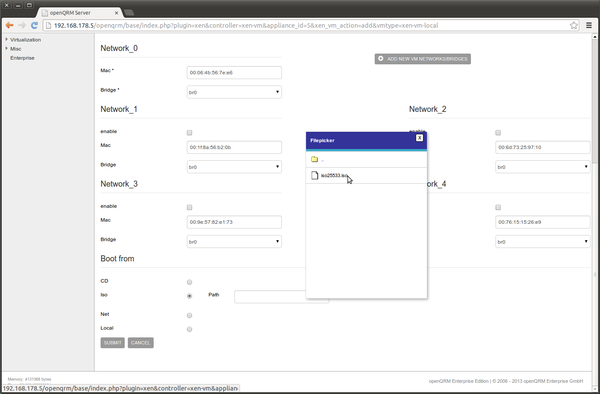Cancel the VM form
Viewport: 600px width, 394px height.
tap(140, 343)
